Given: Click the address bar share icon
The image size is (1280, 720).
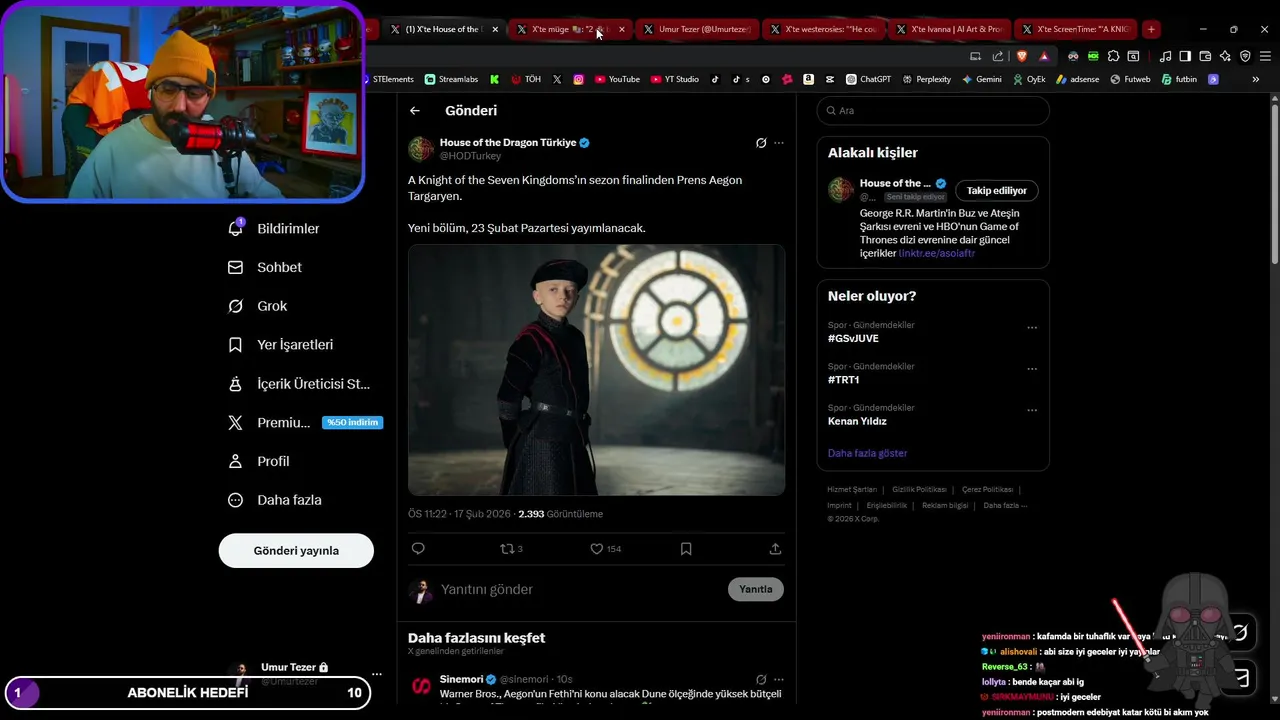Looking at the screenshot, I should pos(998,56).
